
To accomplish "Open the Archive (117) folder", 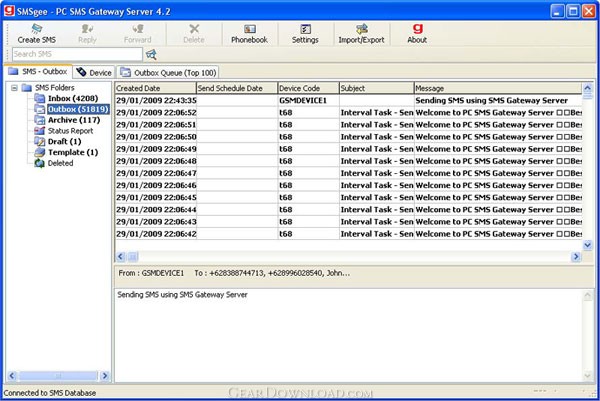I will 74,120.
